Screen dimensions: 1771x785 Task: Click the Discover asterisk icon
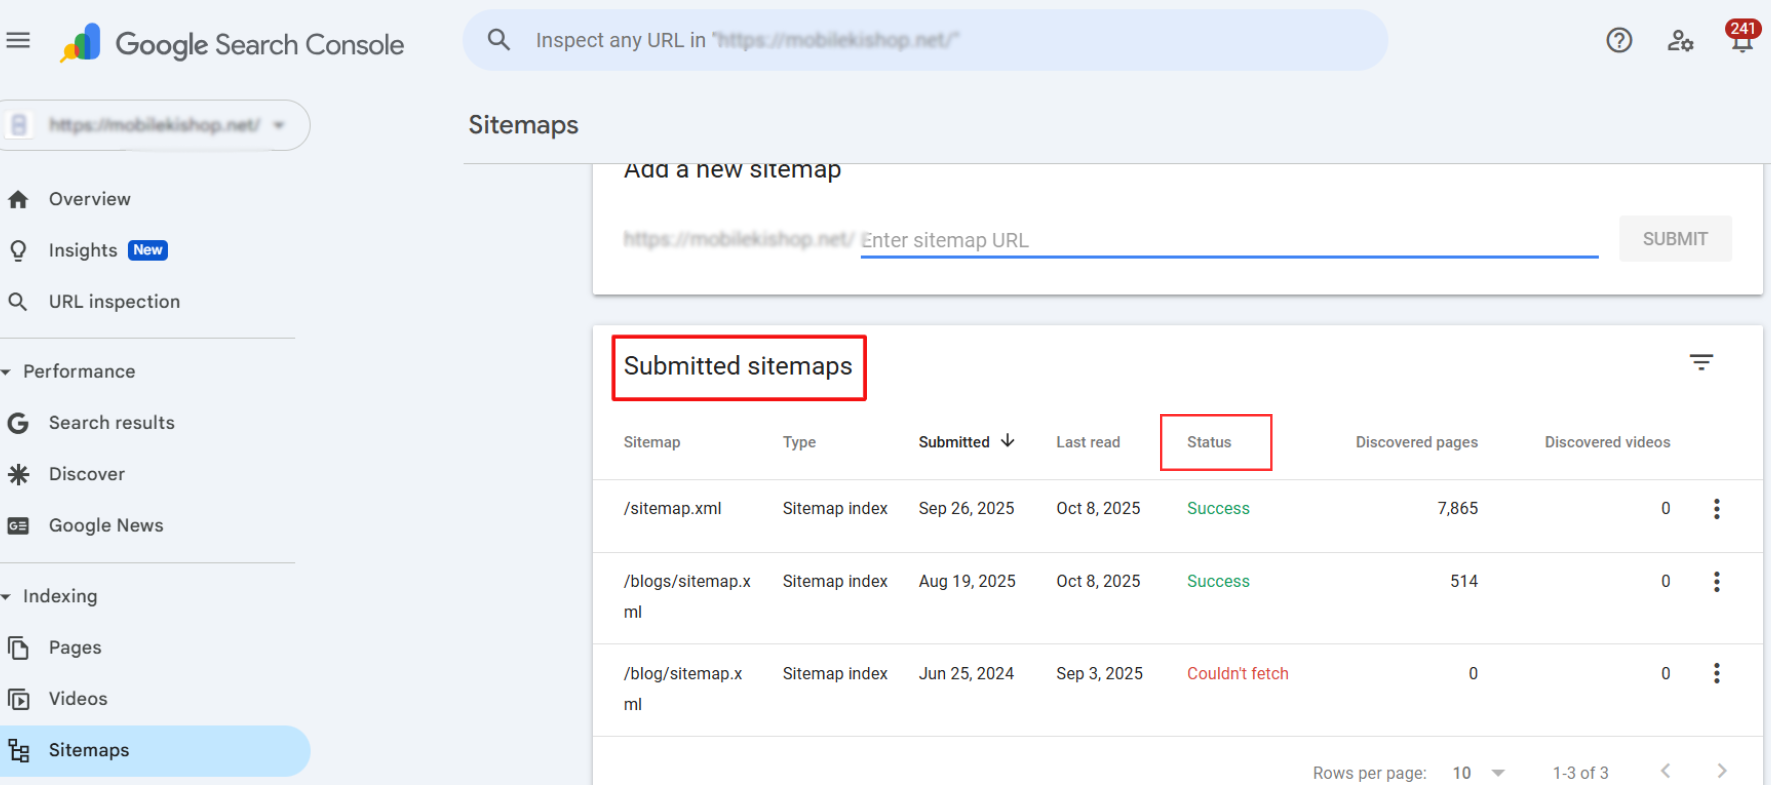[18, 474]
